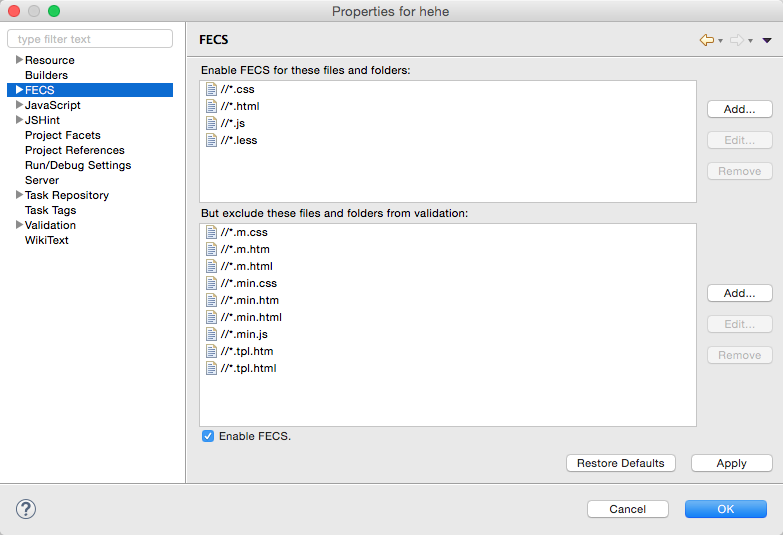Image resolution: width=783 pixels, height=535 pixels.
Task: Click the file icon beside //*.tpl.html
Action: point(211,368)
